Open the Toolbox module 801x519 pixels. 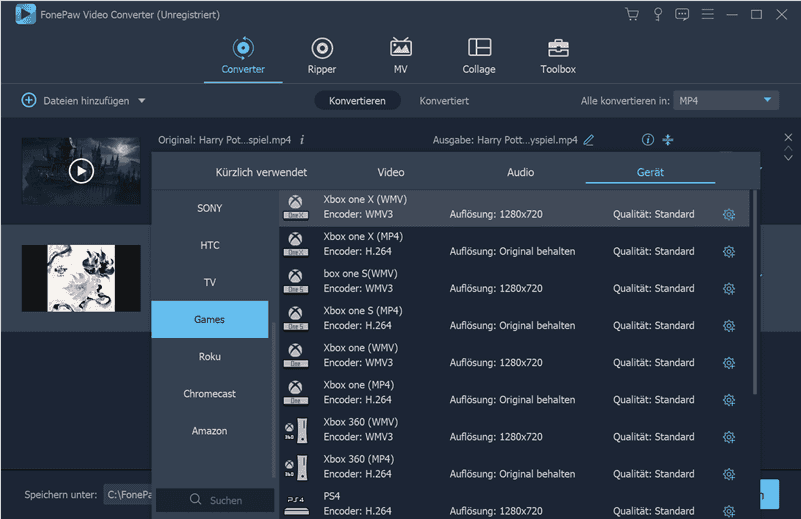click(558, 56)
